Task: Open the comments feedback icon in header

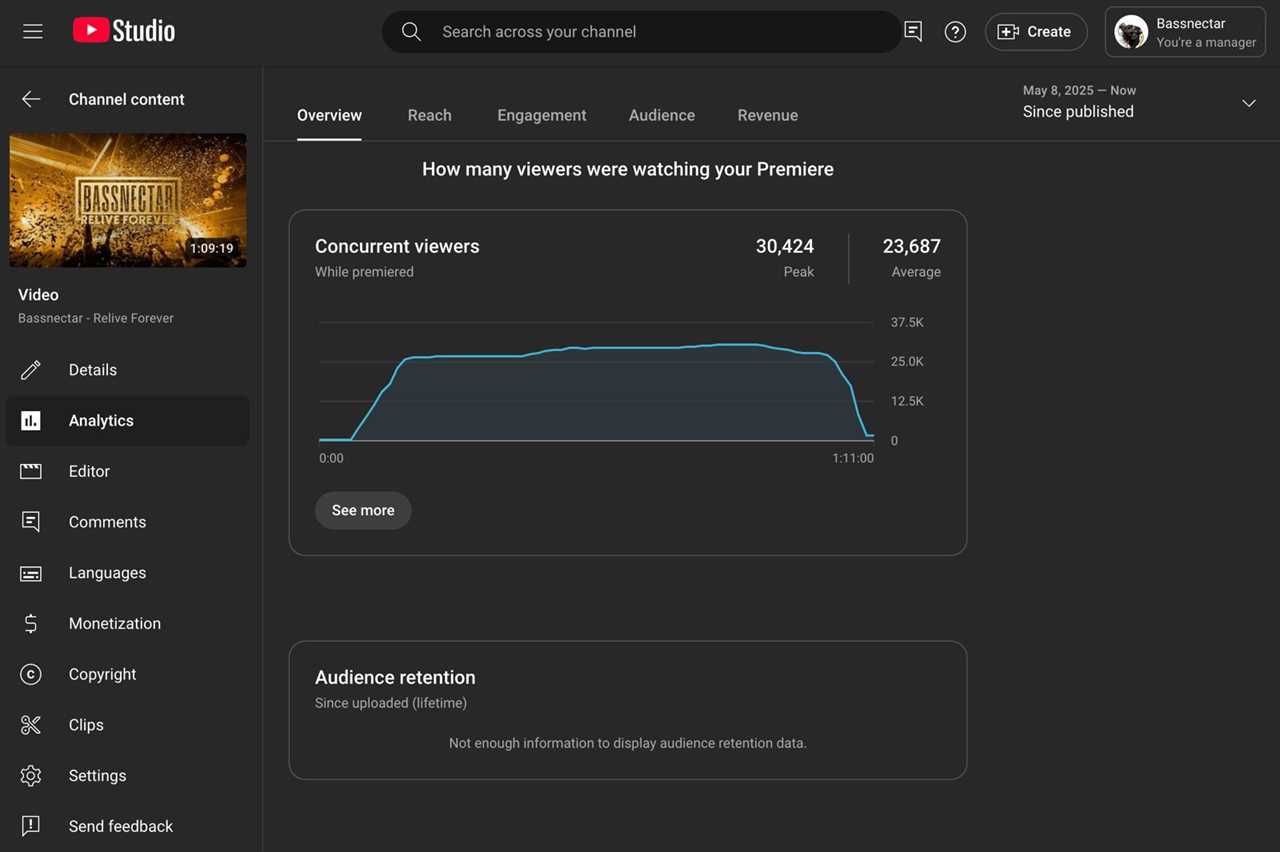Action: pyautogui.click(x=913, y=31)
